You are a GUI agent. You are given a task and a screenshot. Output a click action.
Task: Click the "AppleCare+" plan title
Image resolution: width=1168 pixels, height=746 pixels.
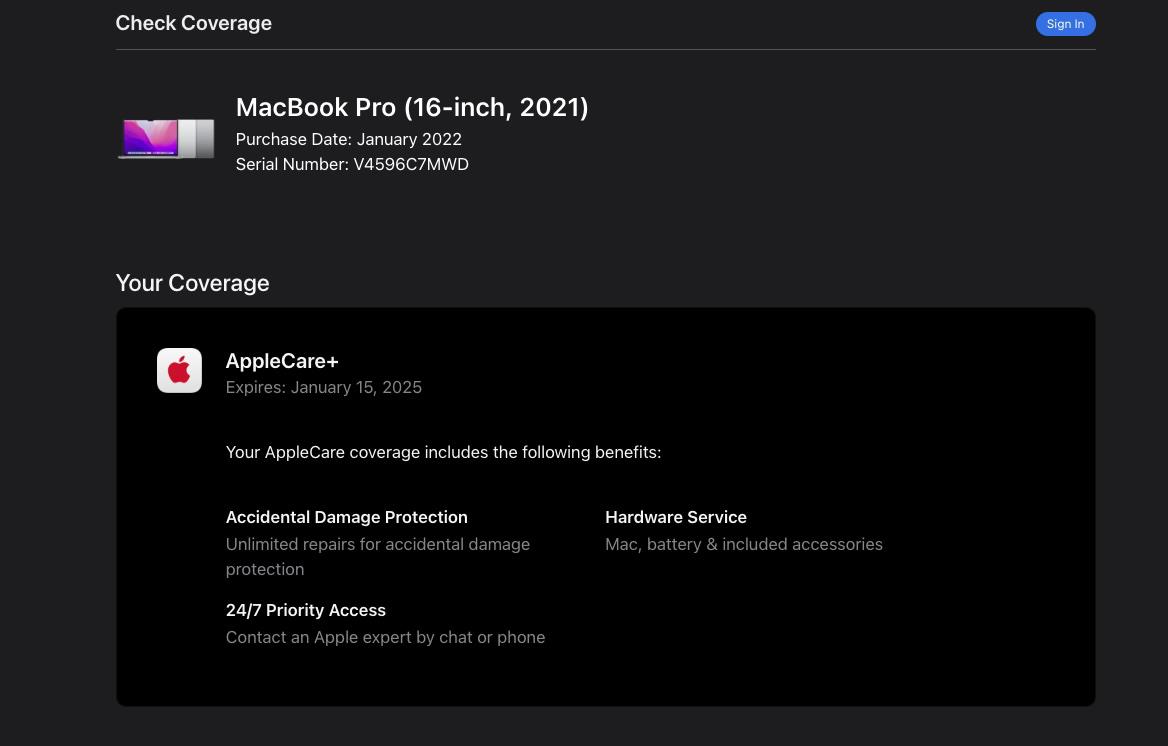[x=282, y=361]
